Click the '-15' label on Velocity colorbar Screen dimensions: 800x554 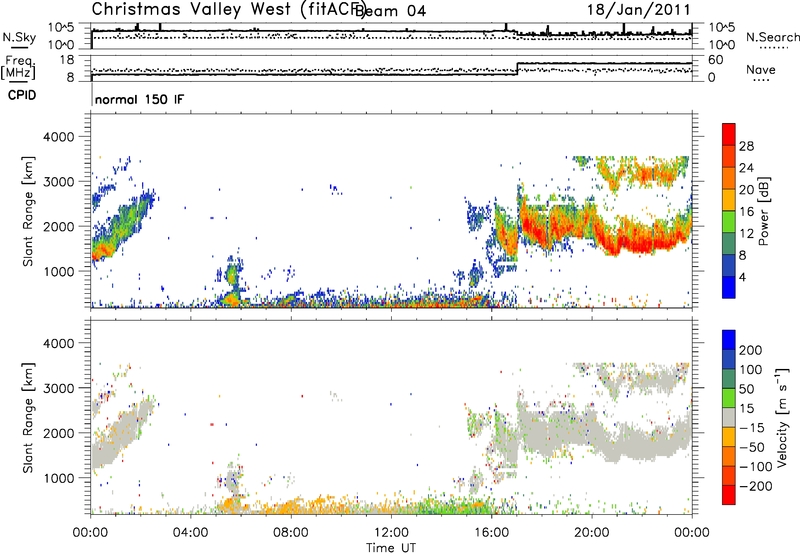[x=752, y=427]
